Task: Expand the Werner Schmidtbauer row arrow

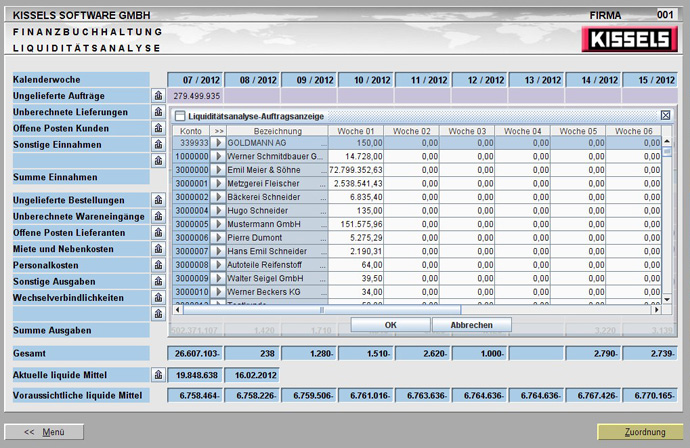Action: point(218,156)
